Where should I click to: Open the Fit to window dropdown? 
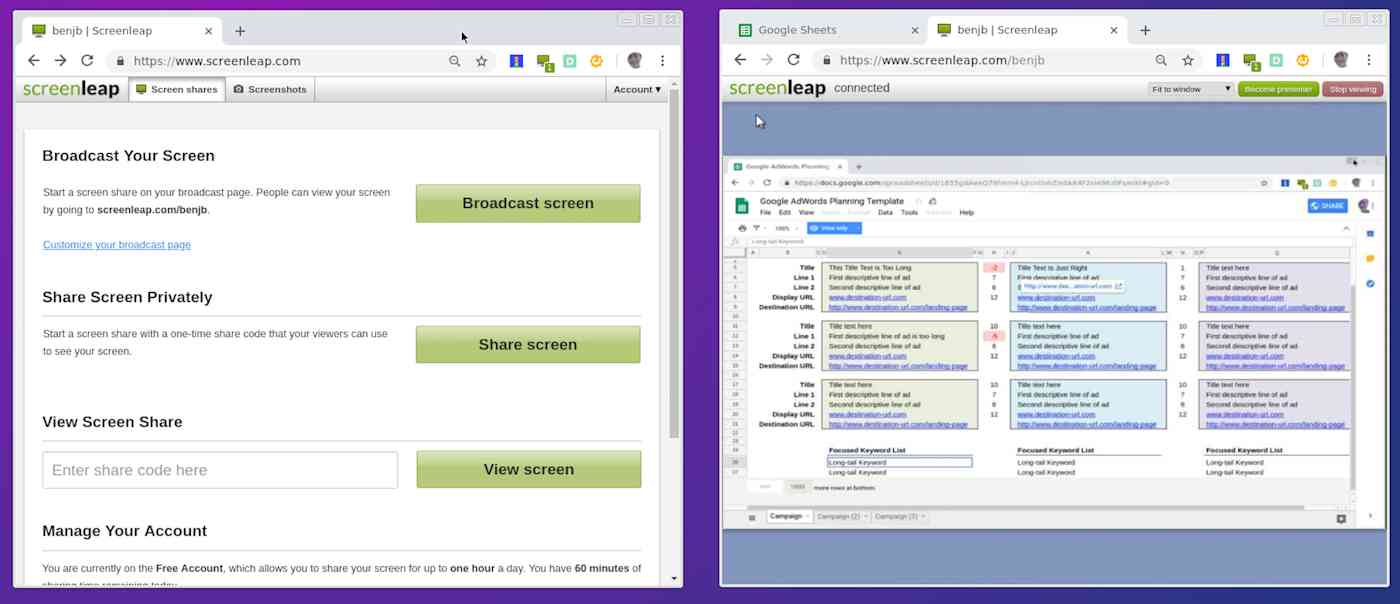coord(1190,88)
